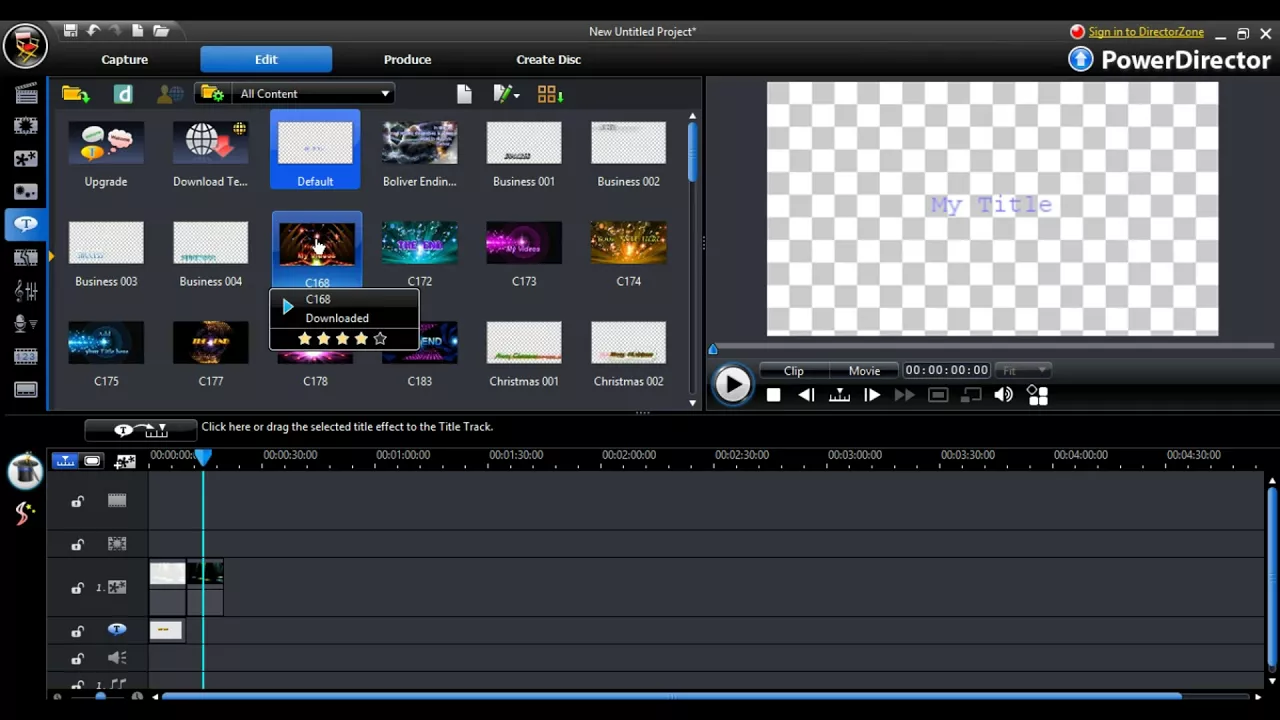Screen dimensions: 1280x720
Task: Create a new project from the top toolbar
Action: pyautogui.click(x=138, y=31)
